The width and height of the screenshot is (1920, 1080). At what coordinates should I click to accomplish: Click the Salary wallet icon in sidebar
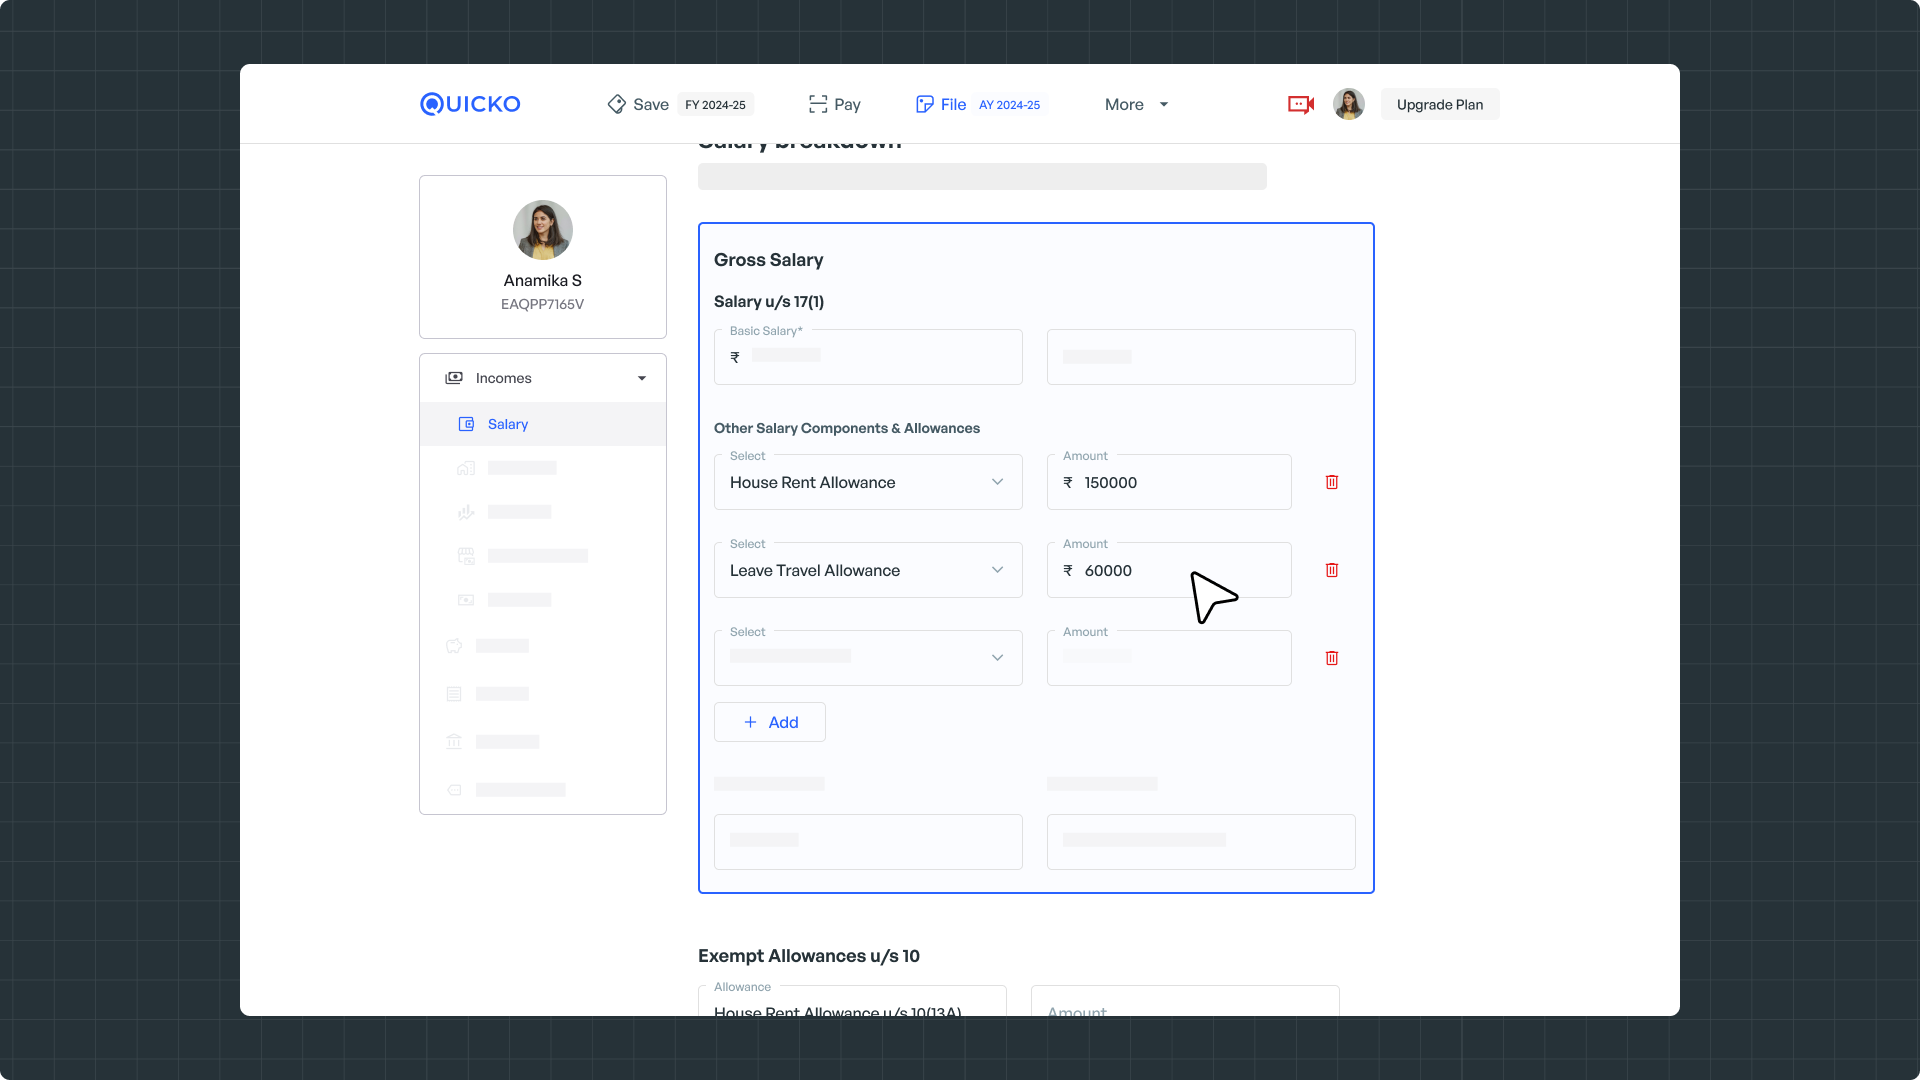(x=466, y=424)
